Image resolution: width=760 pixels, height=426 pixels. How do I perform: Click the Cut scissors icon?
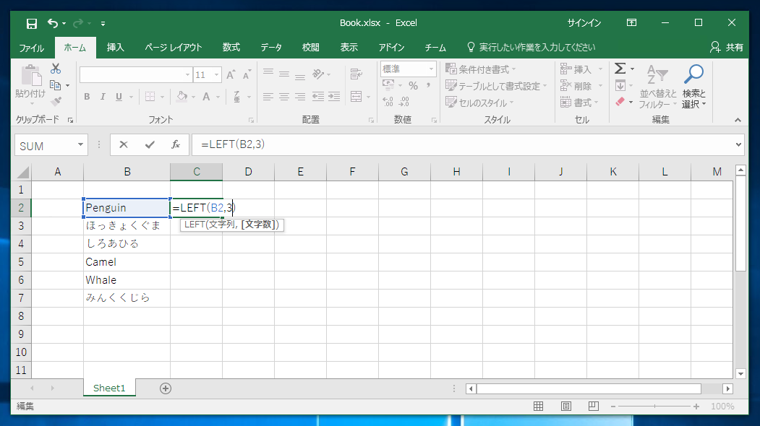pyautogui.click(x=56, y=69)
